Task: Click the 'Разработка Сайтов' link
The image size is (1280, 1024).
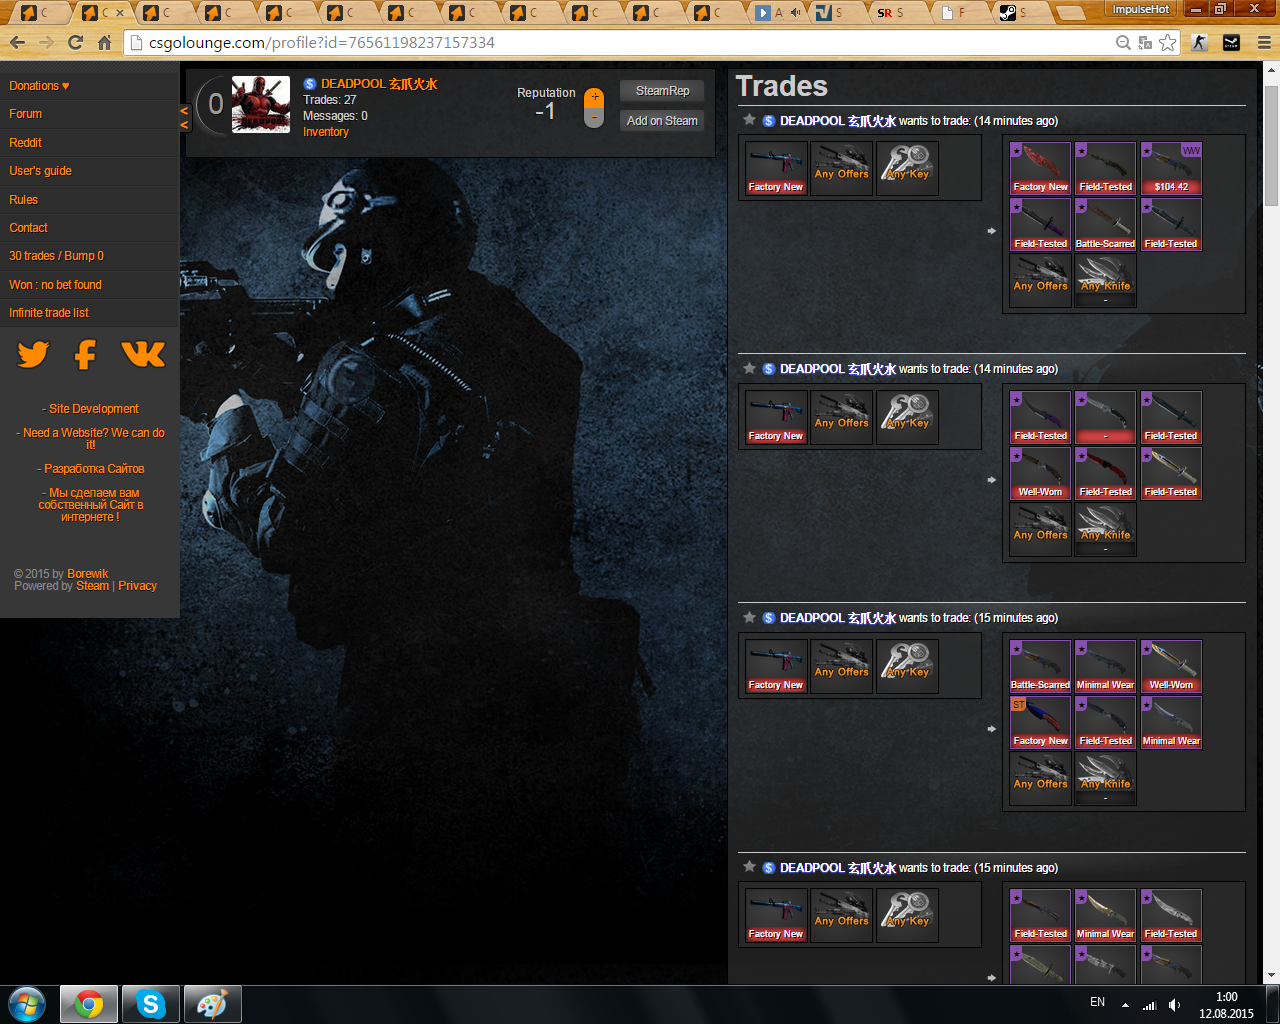Action: (93, 469)
